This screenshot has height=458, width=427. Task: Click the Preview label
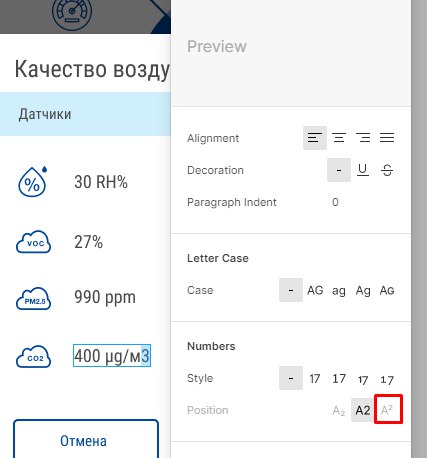point(217,46)
